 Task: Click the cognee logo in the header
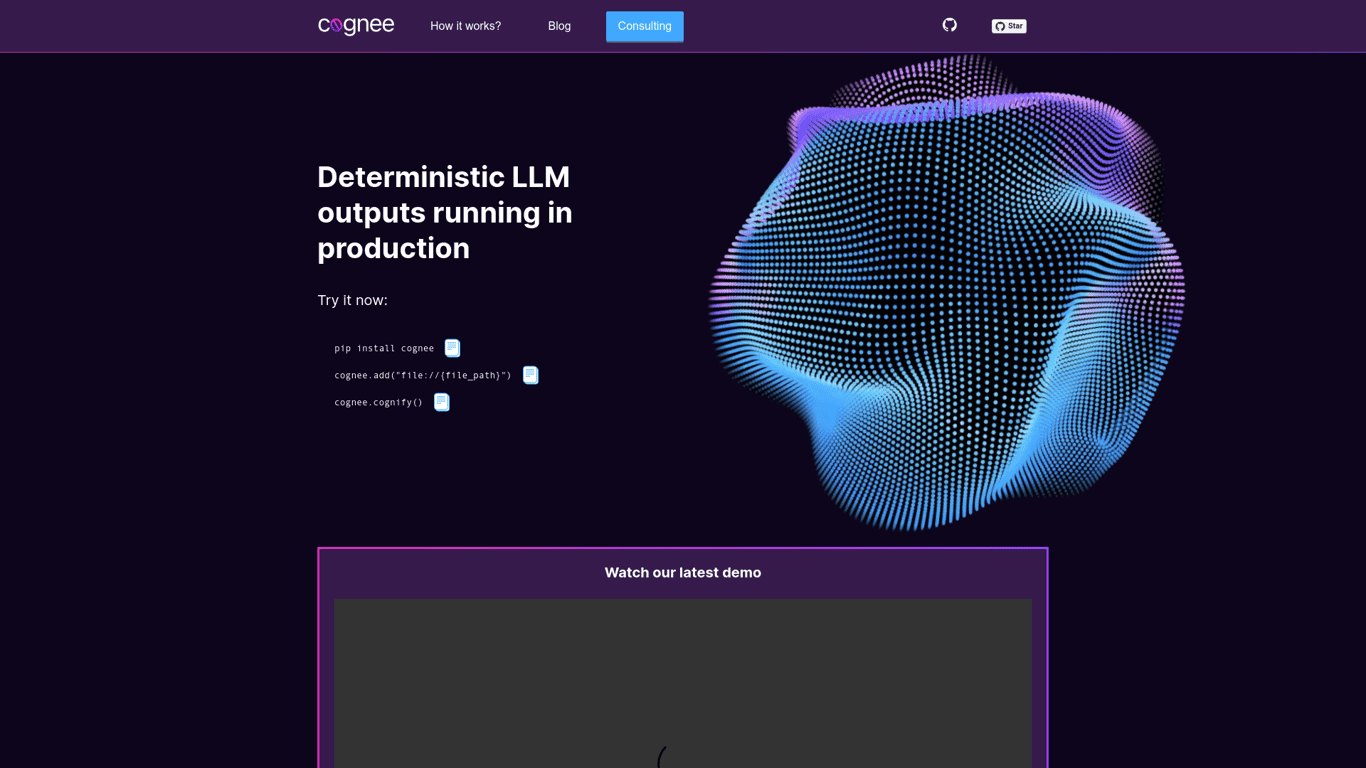pyautogui.click(x=356, y=26)
